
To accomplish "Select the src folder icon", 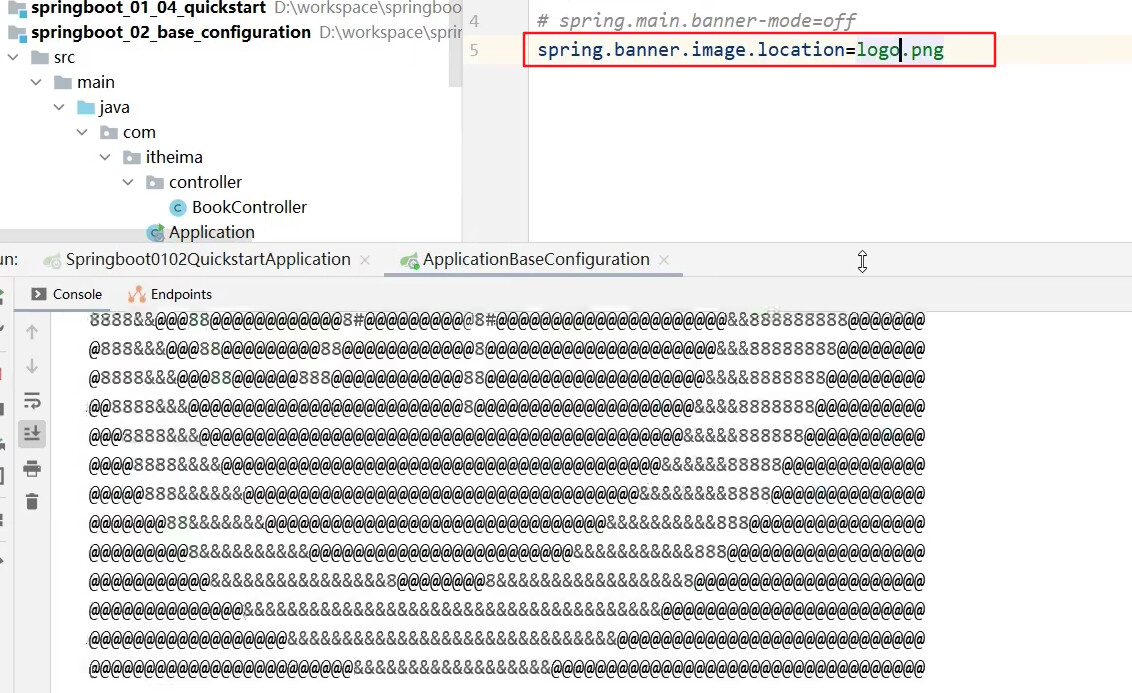I will tap(40, 57).
